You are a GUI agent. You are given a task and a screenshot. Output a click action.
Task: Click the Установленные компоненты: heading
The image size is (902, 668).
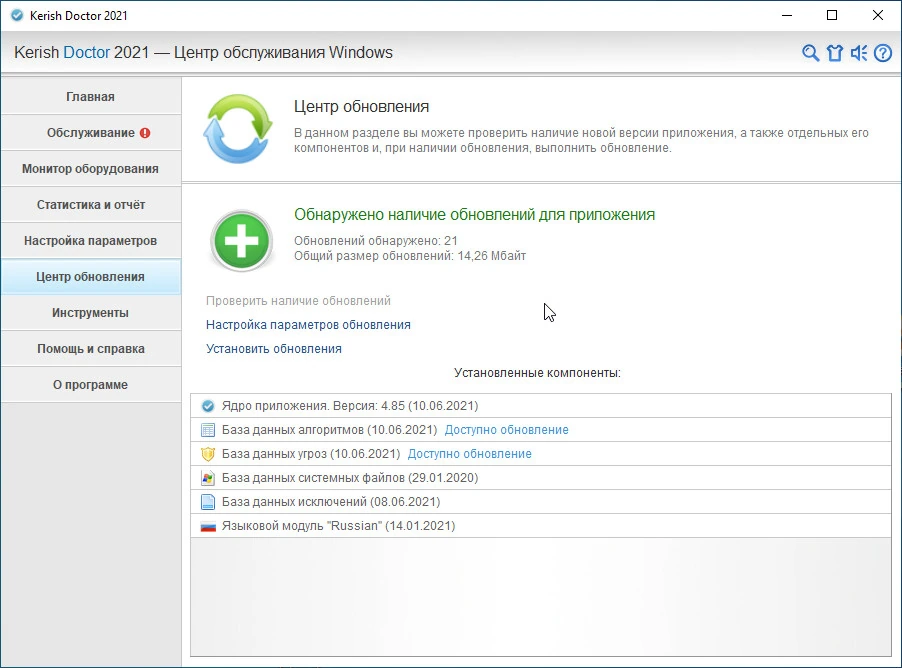[537, 373]
